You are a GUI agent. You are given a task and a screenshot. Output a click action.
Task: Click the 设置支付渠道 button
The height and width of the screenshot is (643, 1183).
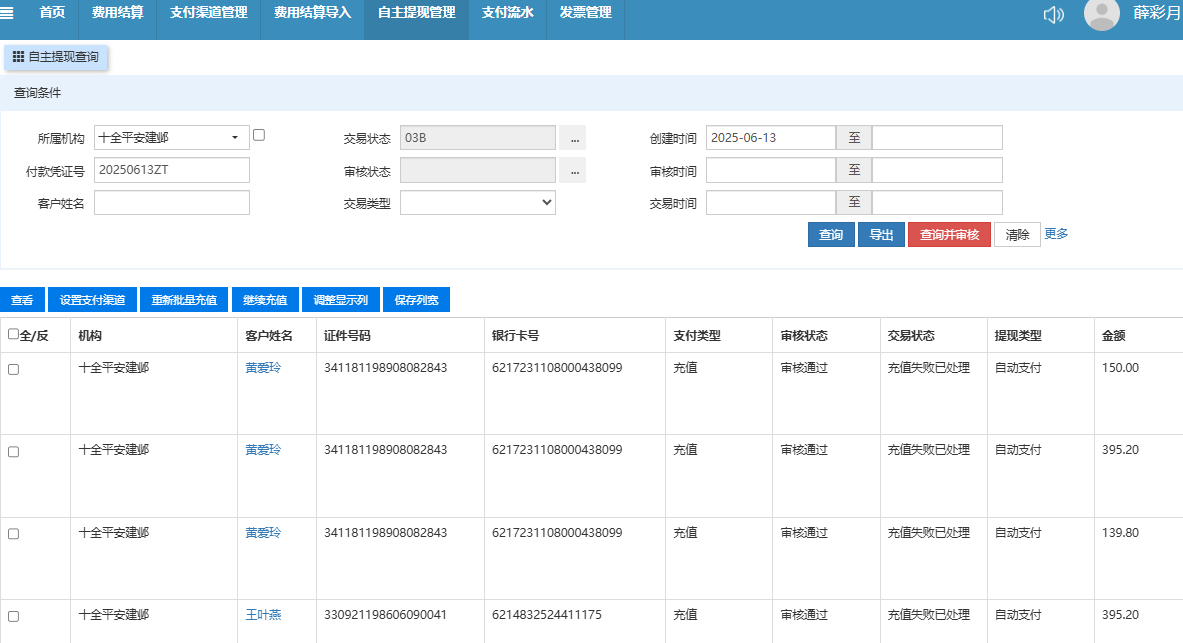(92, 300)
